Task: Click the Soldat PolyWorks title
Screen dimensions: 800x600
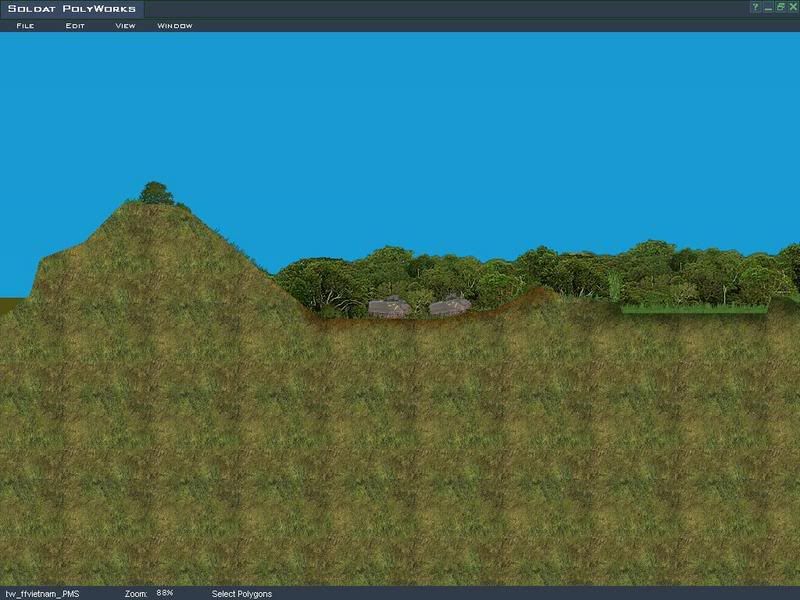Action: click(x=72, y=9)
